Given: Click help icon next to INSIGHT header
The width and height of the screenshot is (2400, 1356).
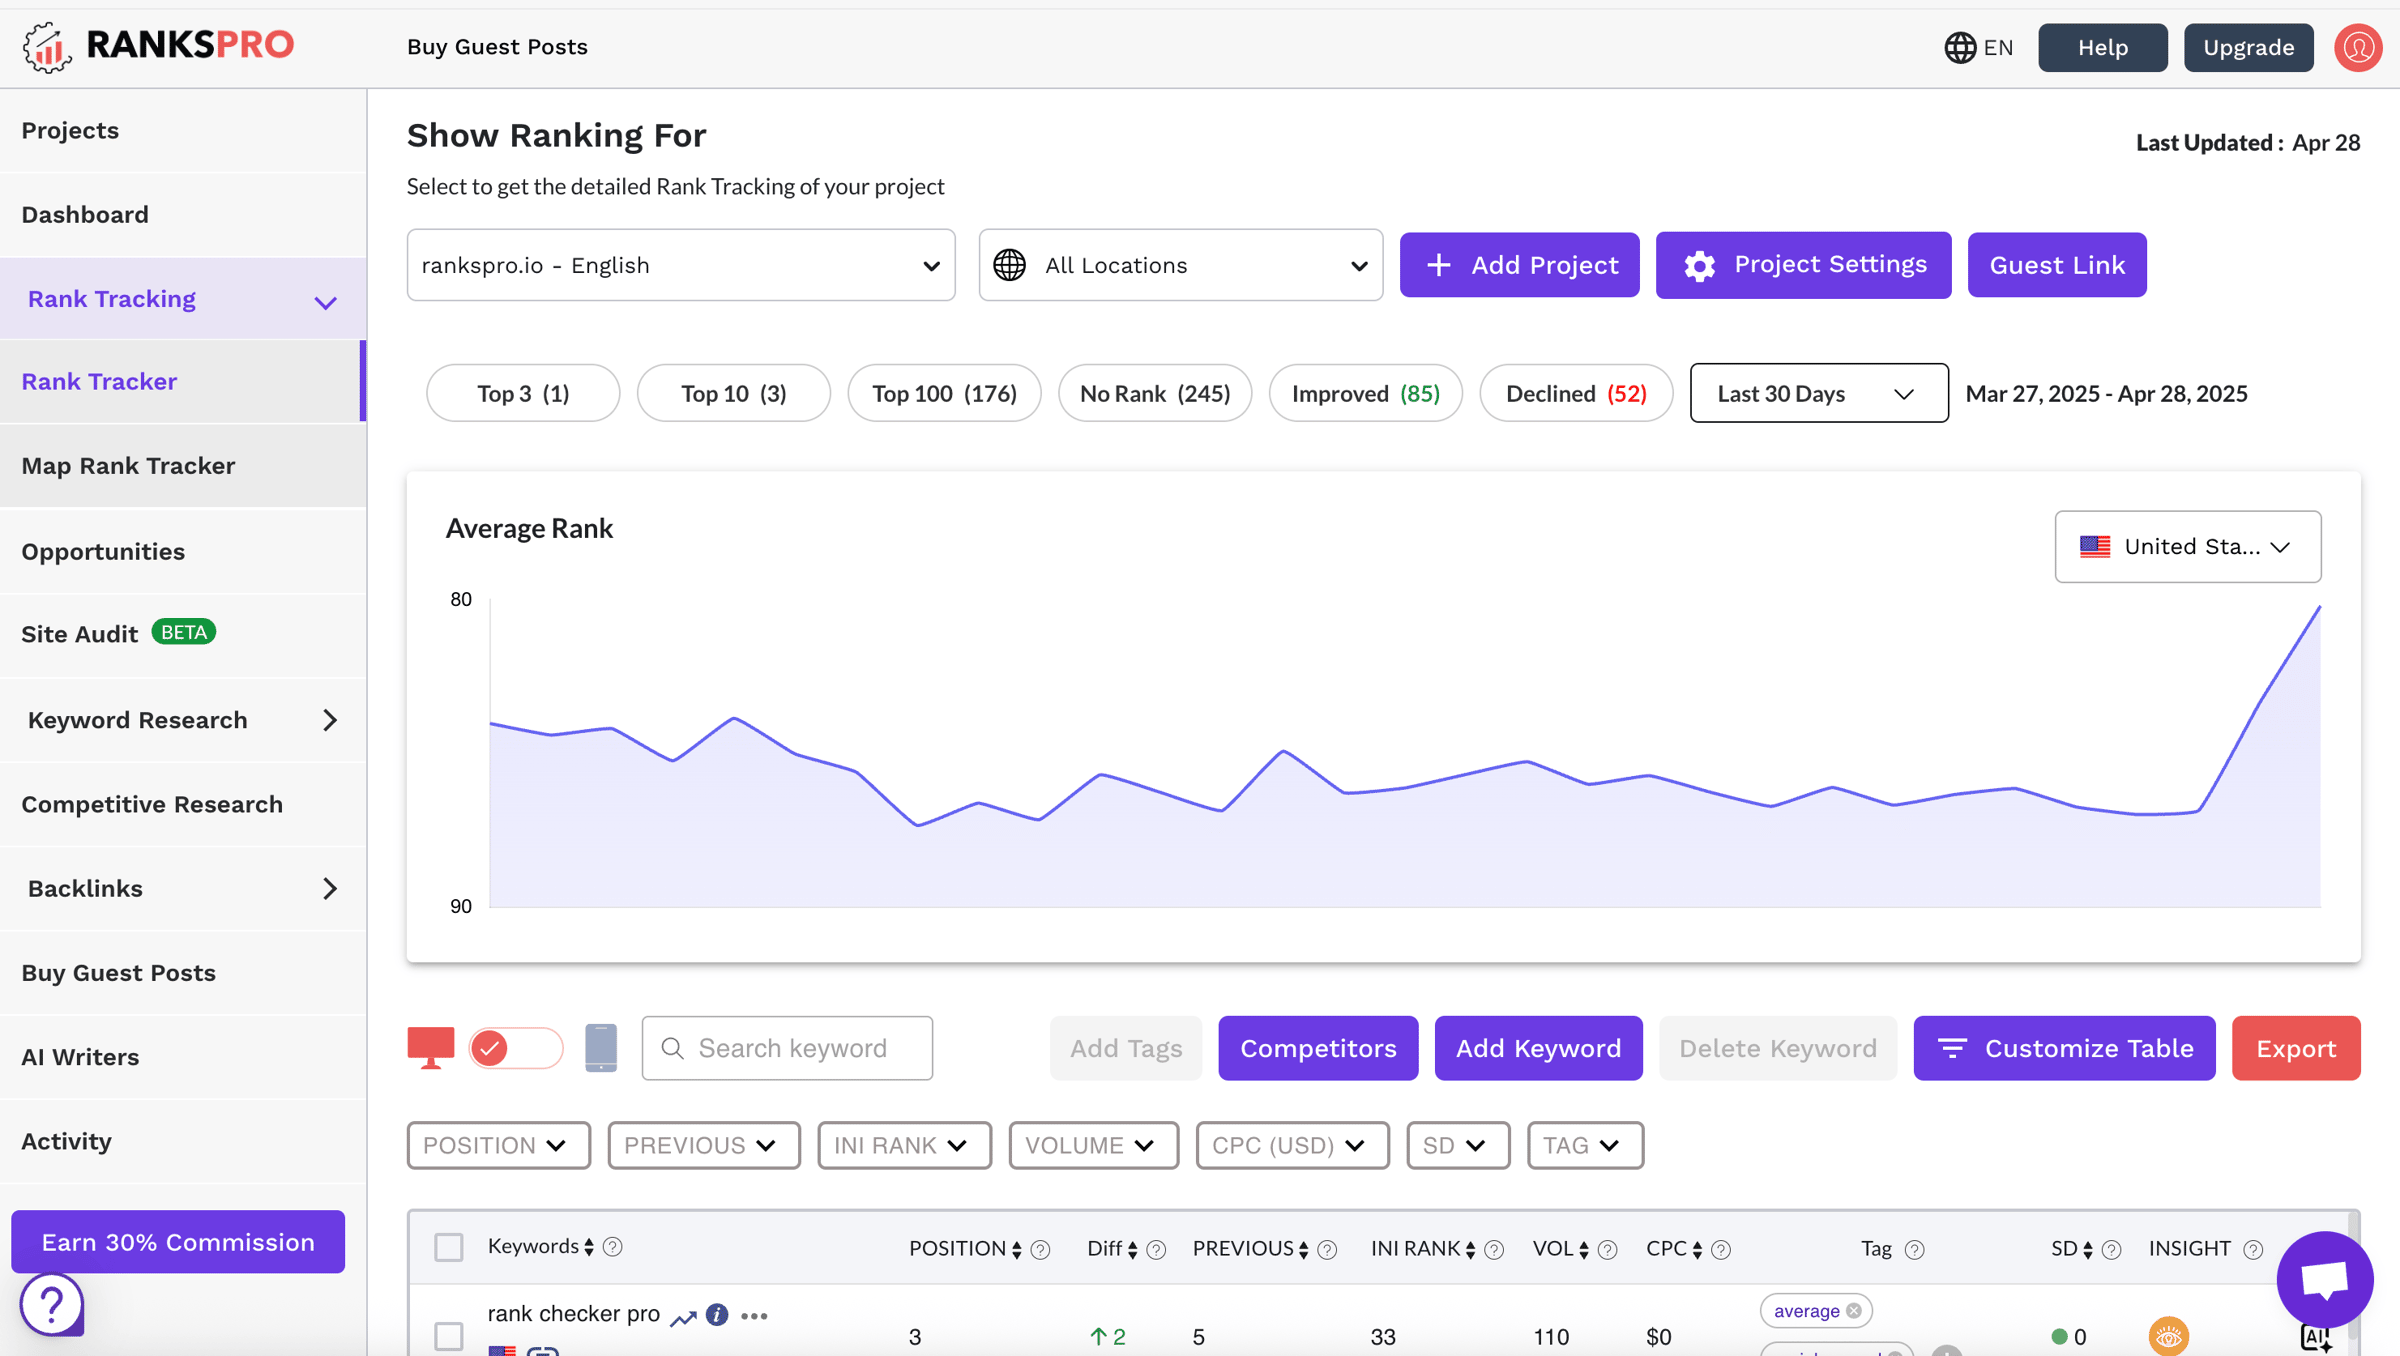Looking at the screenshot, I should (x=2253, y=1249).
